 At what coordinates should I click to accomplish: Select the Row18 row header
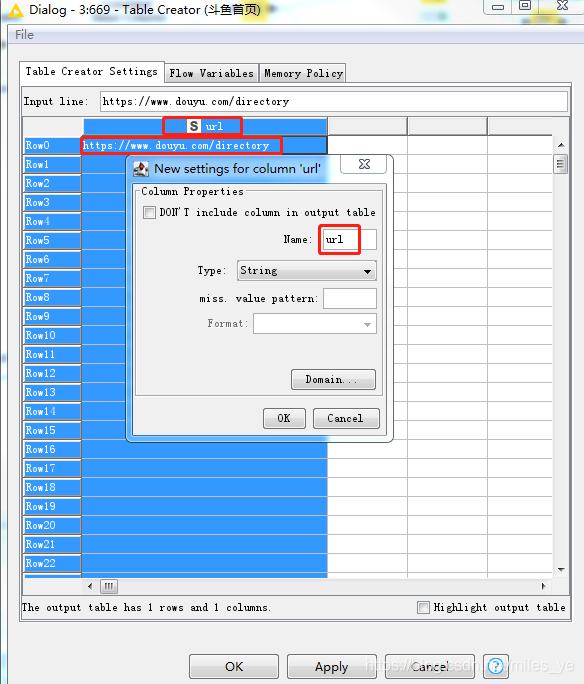click(x=52, y=487)
